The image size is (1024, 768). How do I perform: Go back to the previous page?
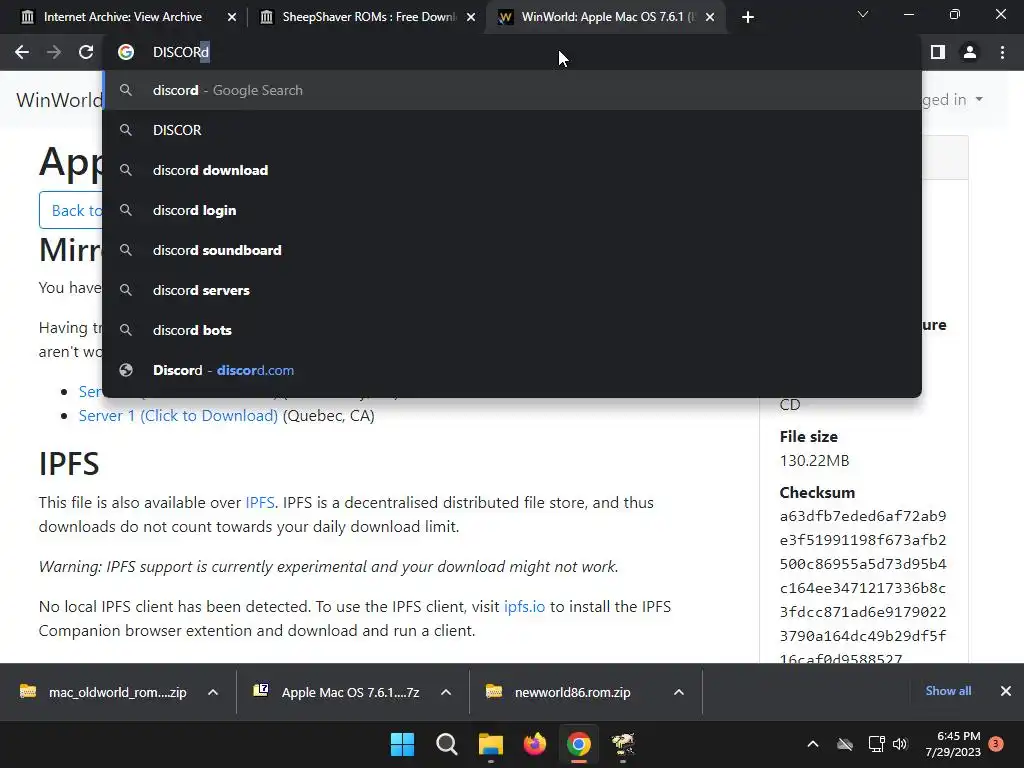coord(22,52)
